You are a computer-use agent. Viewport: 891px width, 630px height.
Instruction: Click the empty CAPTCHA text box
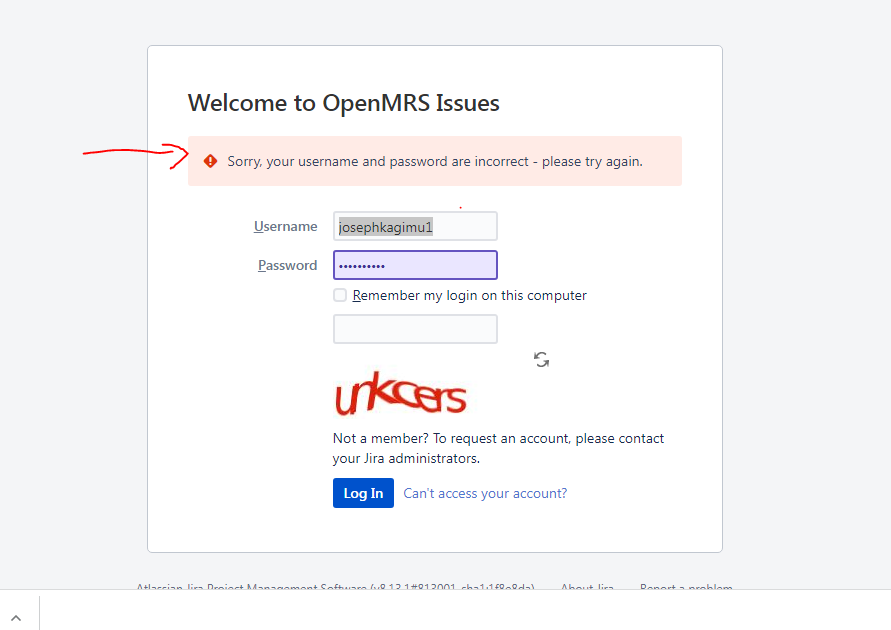[x=415, y=329]
